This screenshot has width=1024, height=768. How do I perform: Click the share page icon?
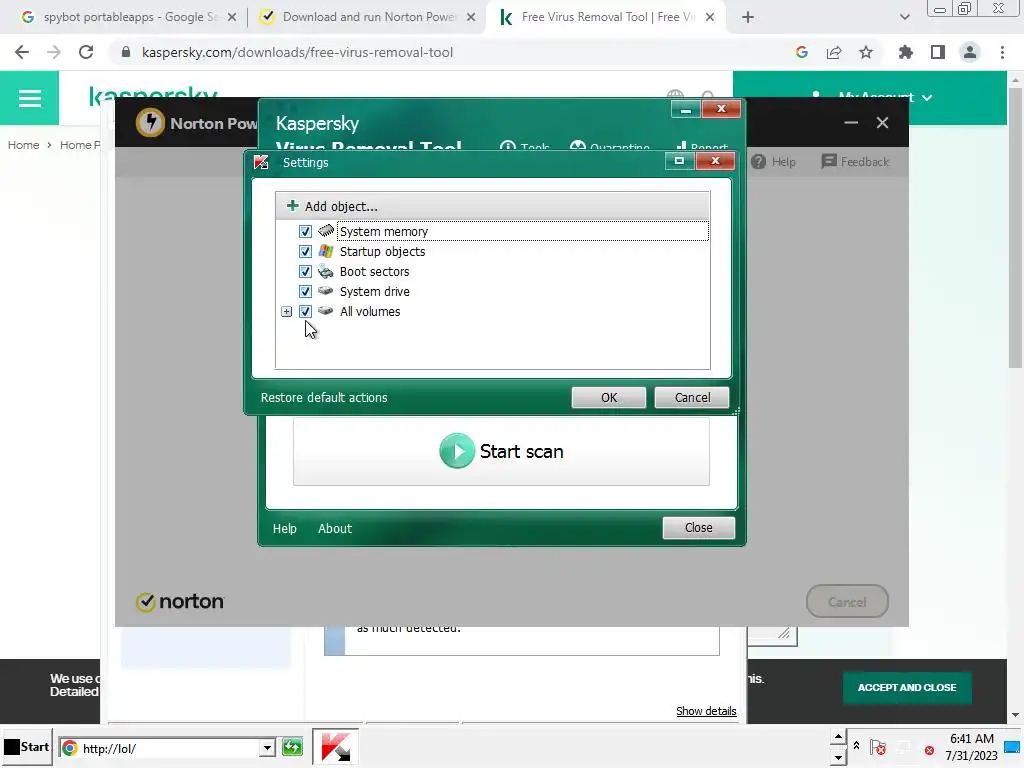(834, 52)
